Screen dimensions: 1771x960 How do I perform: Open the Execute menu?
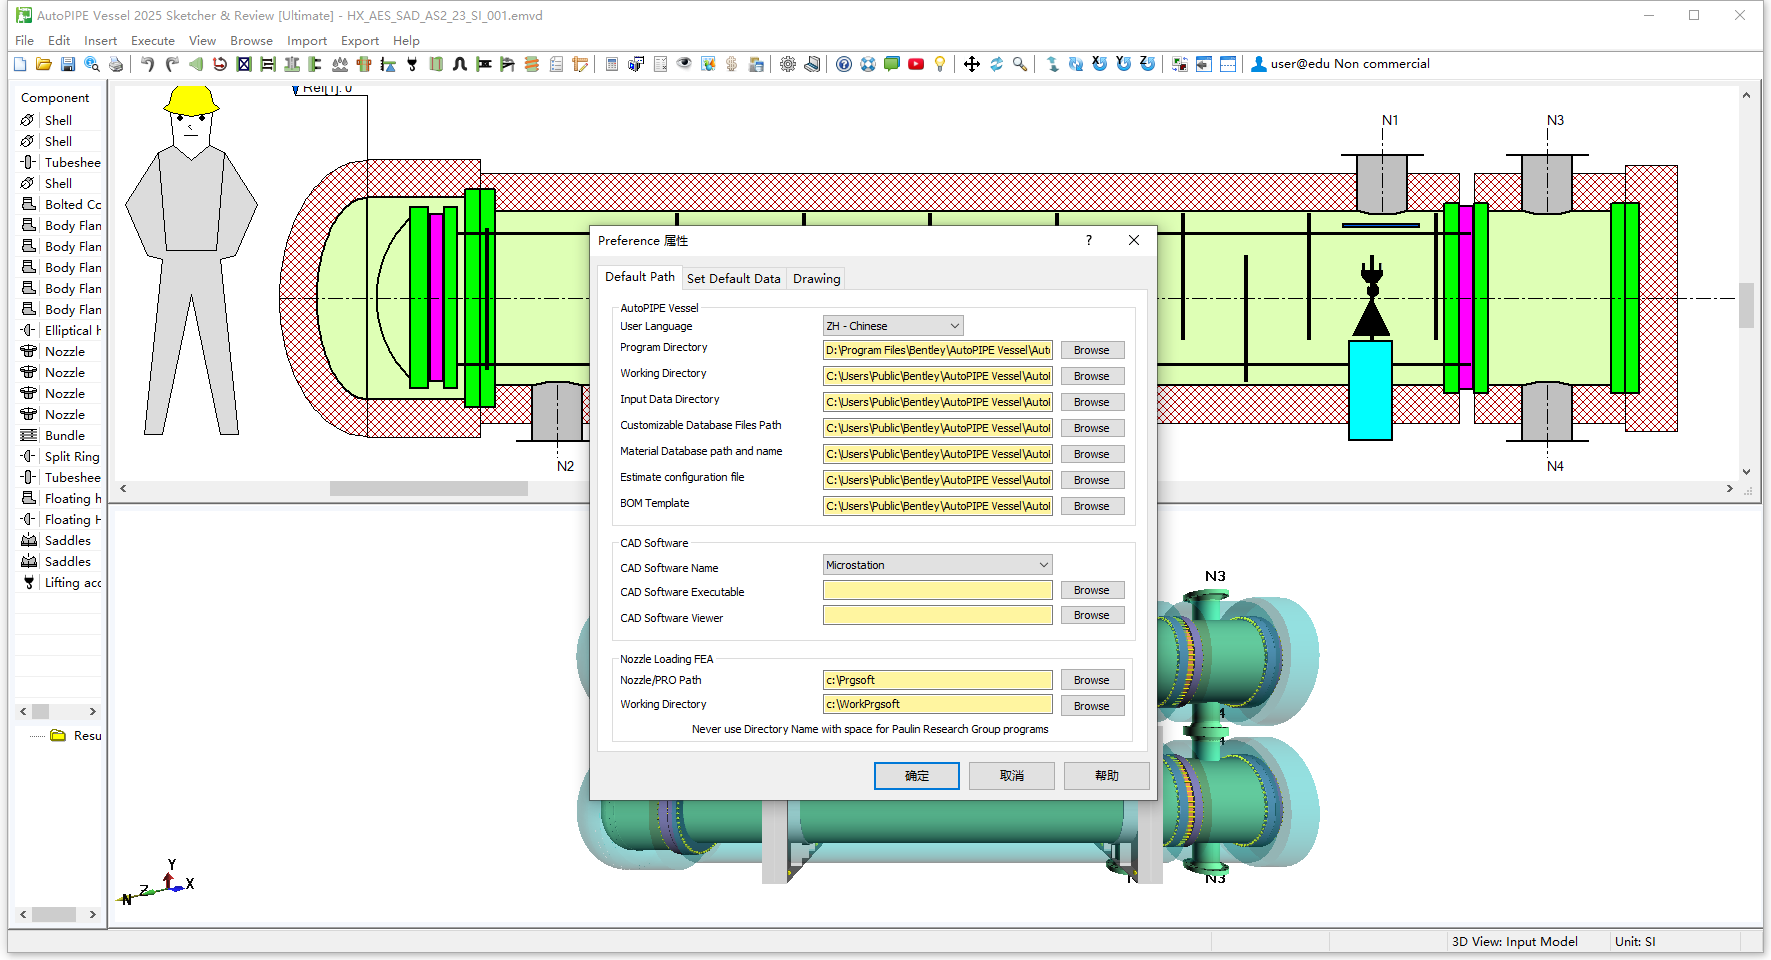point(153,41)
